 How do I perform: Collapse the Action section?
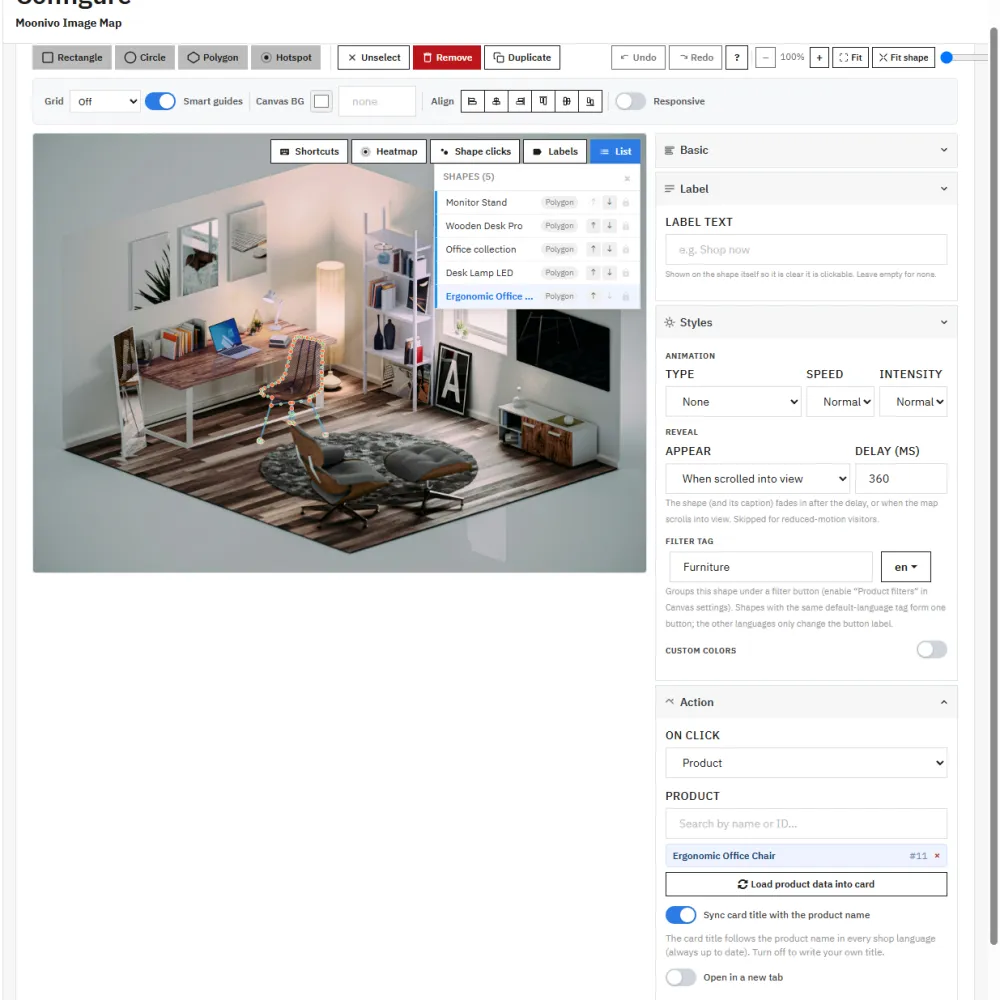point(806,702)
